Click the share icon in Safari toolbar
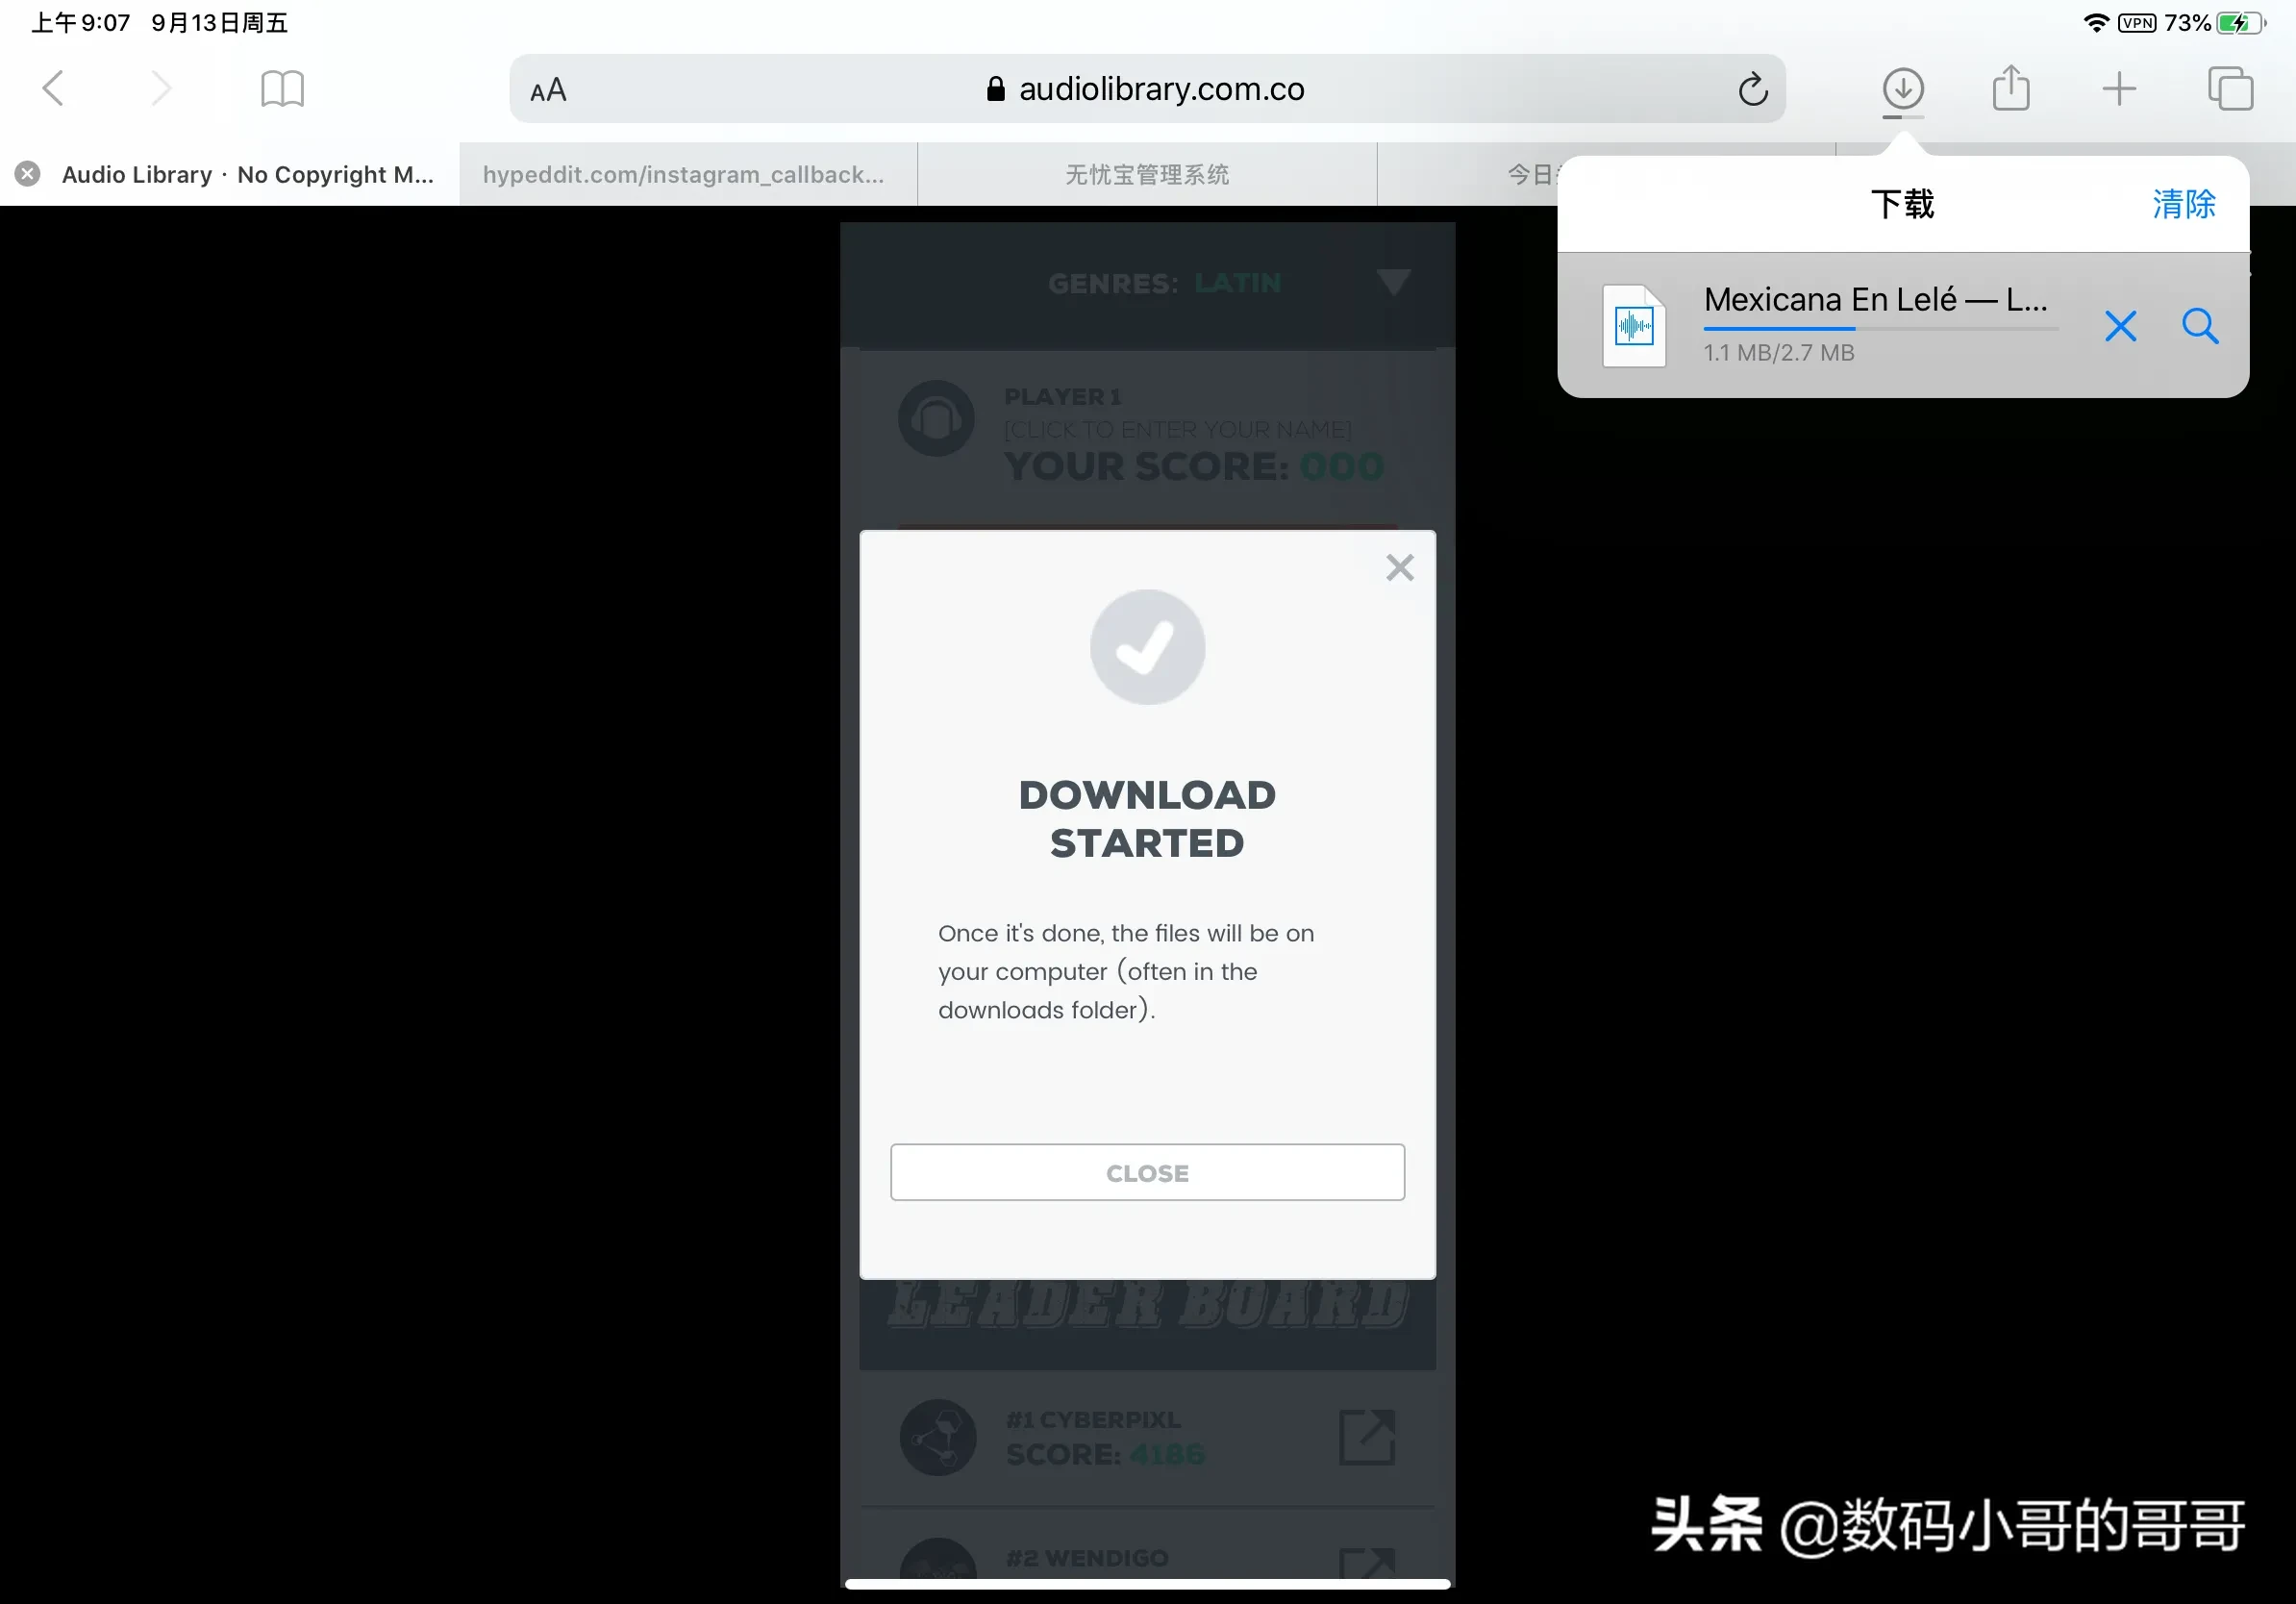Screen dimensions: 2296x1604 click(x=2011, y=89)
